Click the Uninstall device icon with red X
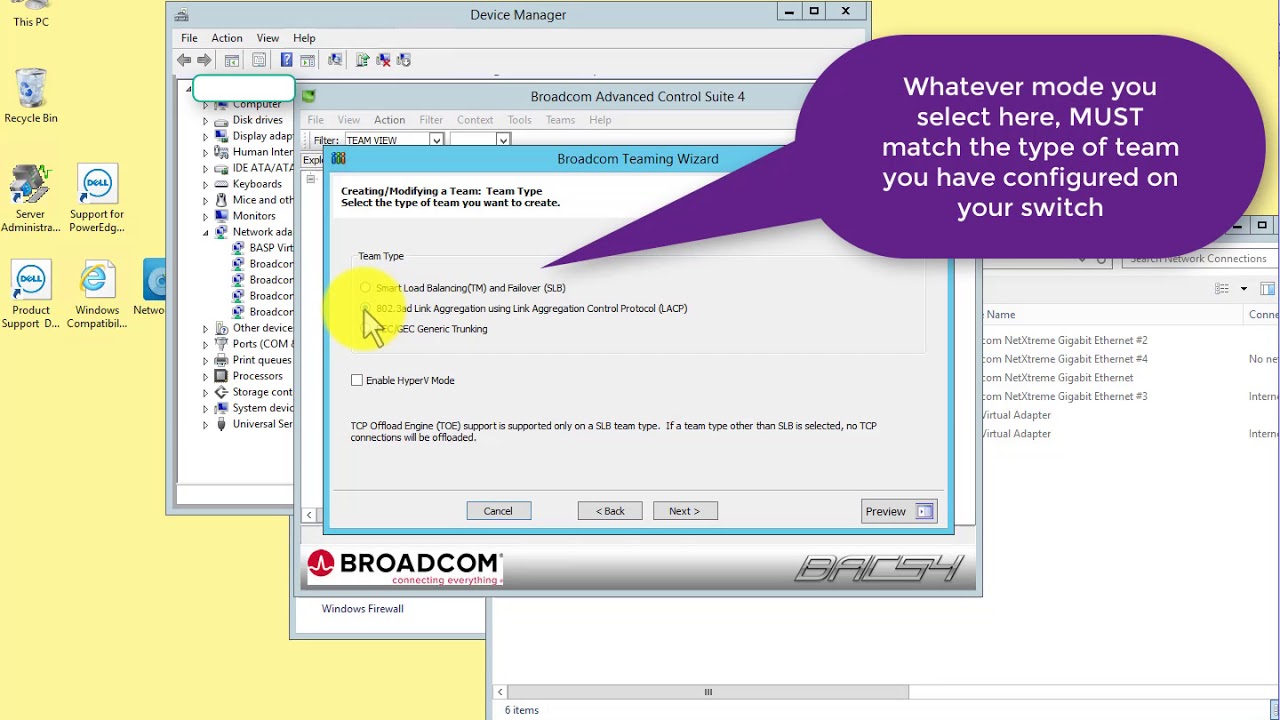Image resolution: width=1280 pixels, height=720 pixels. (383, 60)
